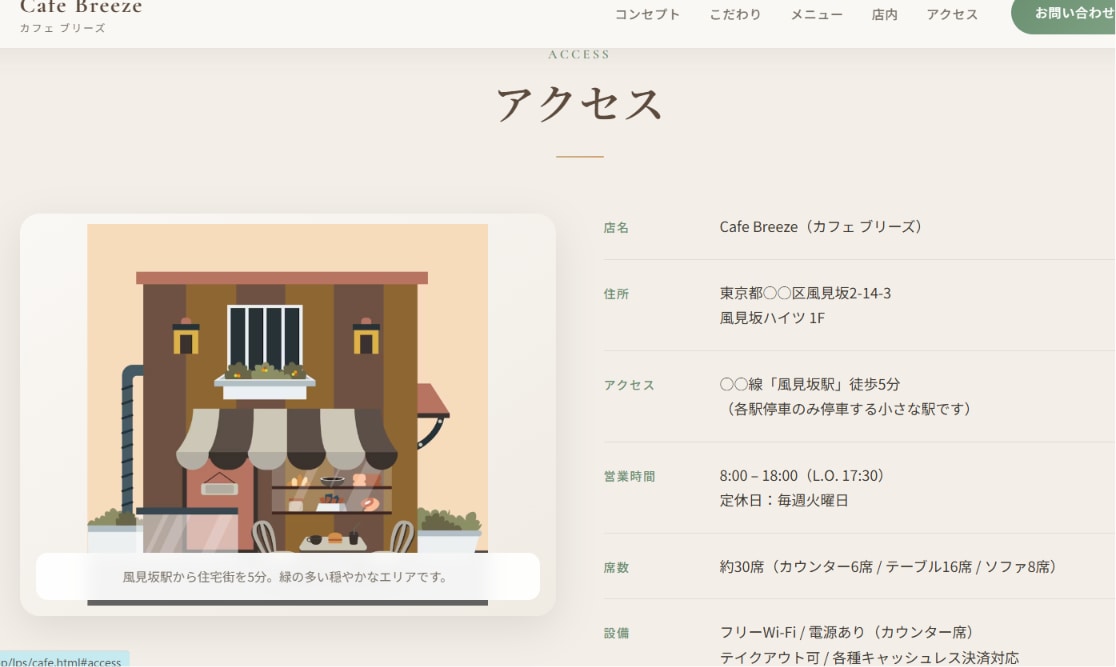Click the 店名 row label

pos(616,228)
